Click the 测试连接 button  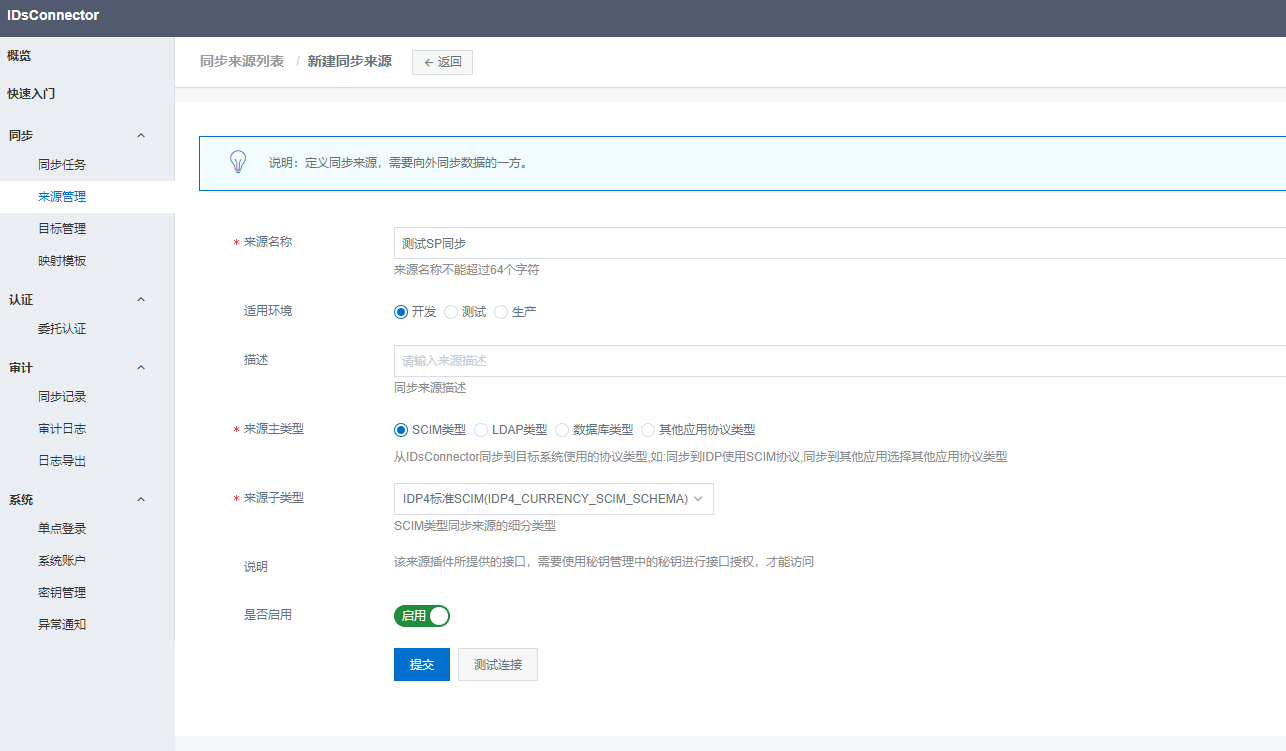(x=498, y=665)
